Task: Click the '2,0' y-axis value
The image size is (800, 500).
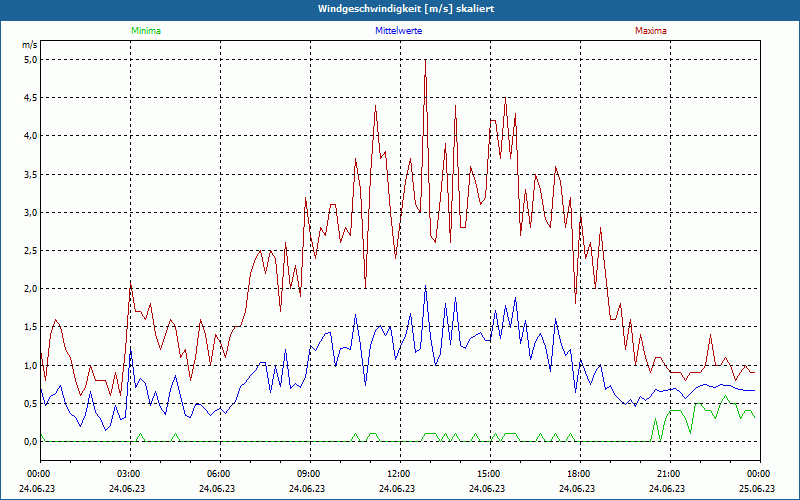Action: [x=31, y=289]
